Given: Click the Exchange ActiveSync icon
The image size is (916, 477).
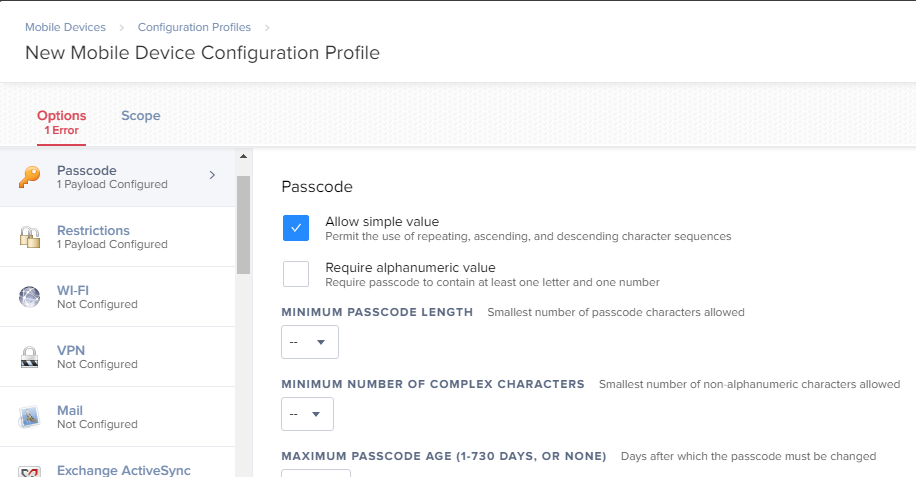Looking at the screenshot, I should 29,471.
